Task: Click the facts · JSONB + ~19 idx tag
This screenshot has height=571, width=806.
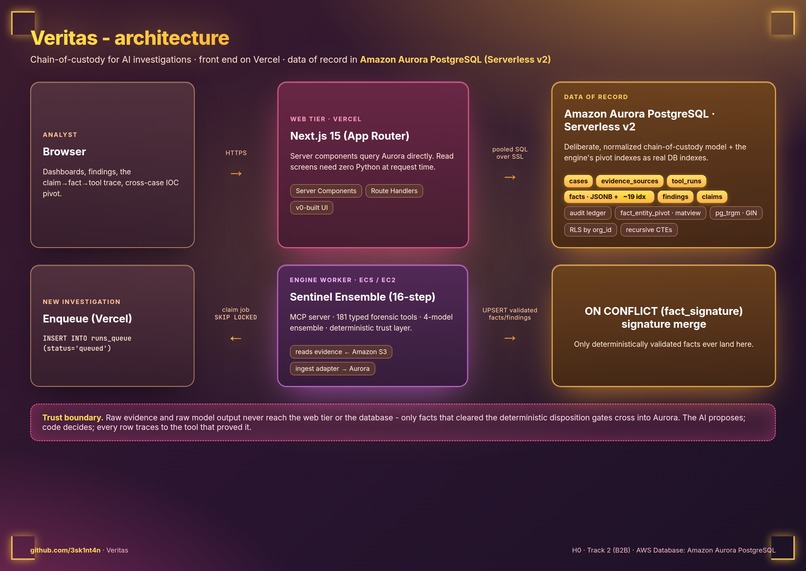Action: (x=609, y=197)
